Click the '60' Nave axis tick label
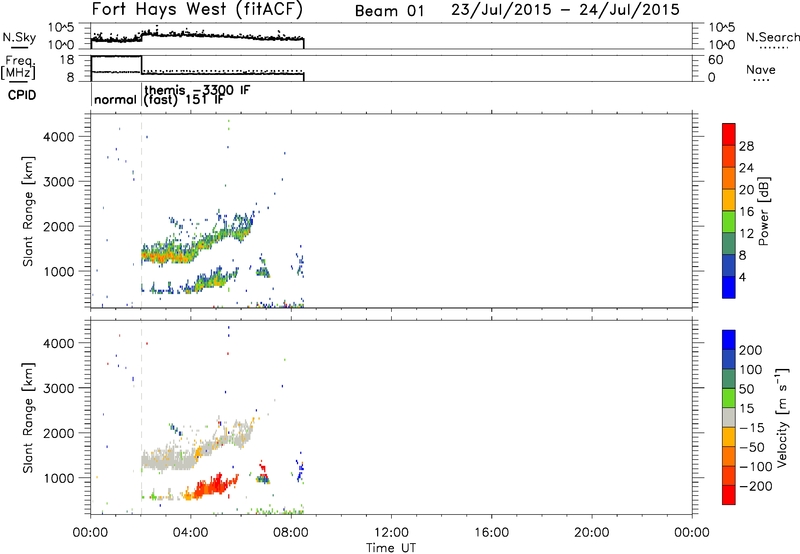Viewport: 800px width, 554px height. (715, 60)
